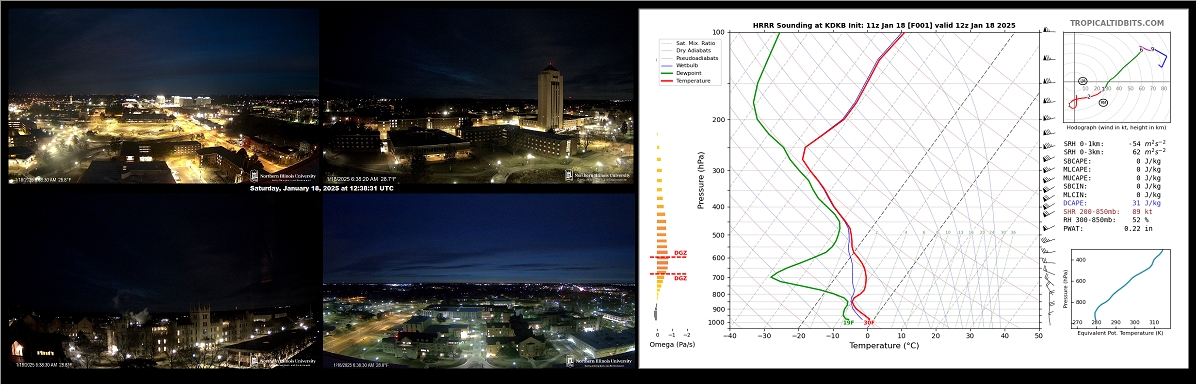
Task: Open the webcam view with the tall tower
Action: coord(478,96)
